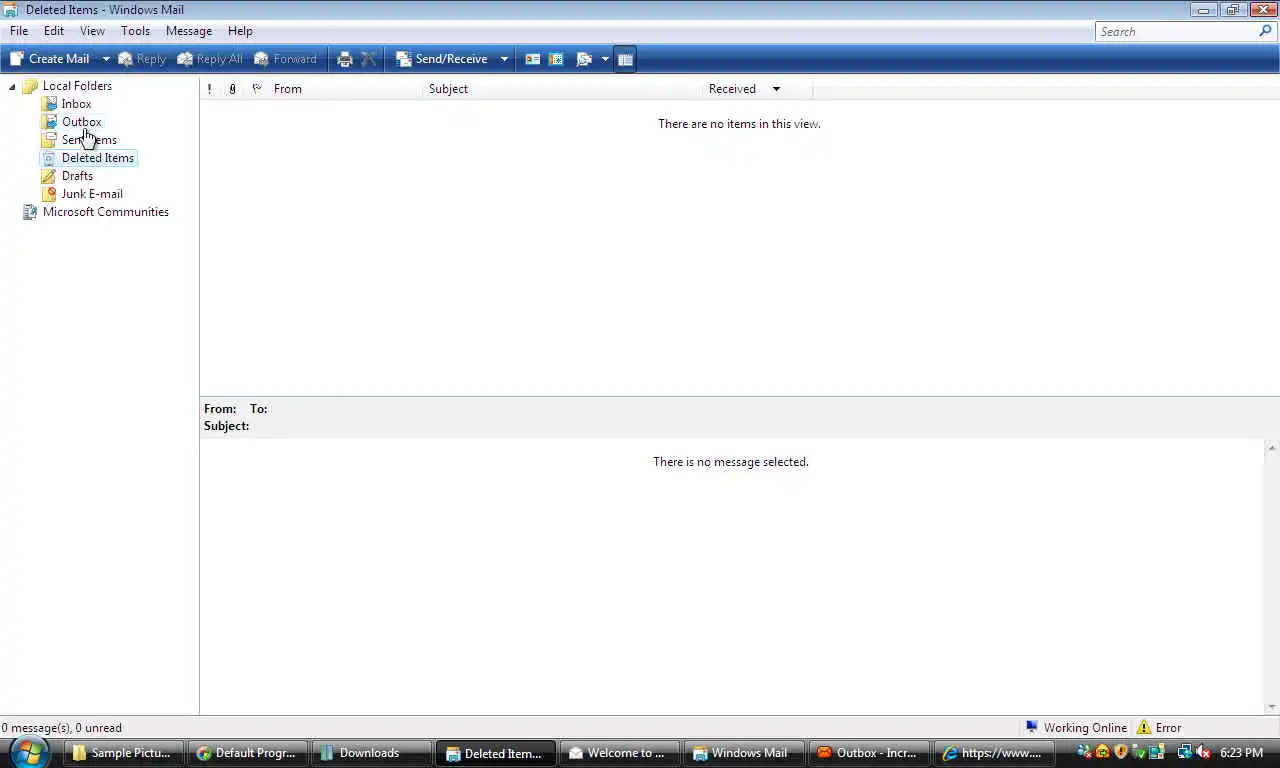Click the taskbar clock 6:23 PM
This screenshot has width=1280, height=768.
1241,753
